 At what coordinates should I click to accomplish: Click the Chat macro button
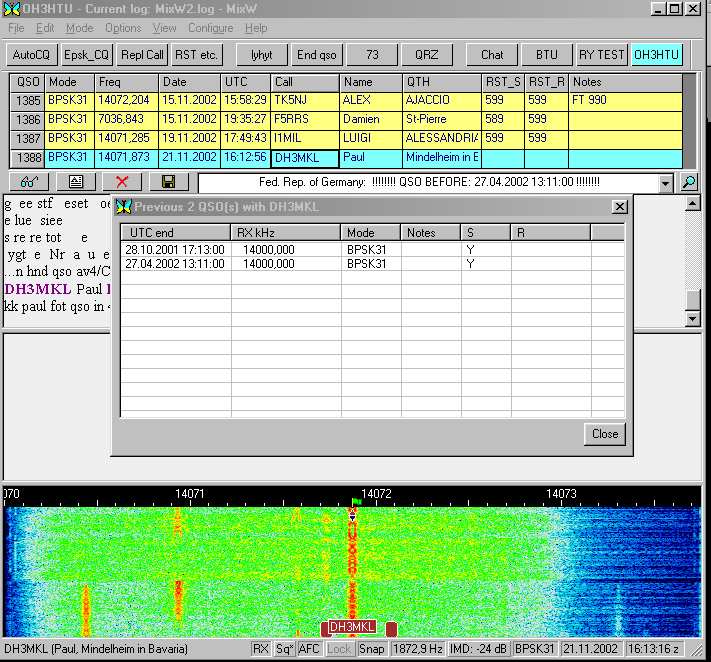coord(492,55)
